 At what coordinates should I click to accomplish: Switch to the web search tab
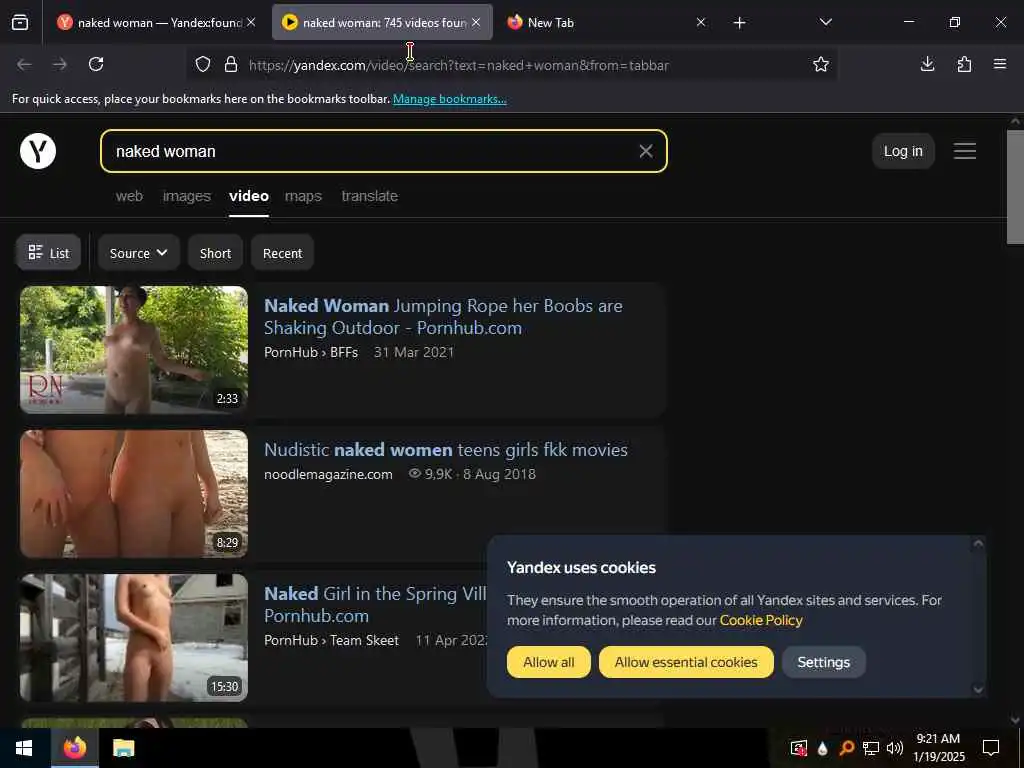click(129, 196)
